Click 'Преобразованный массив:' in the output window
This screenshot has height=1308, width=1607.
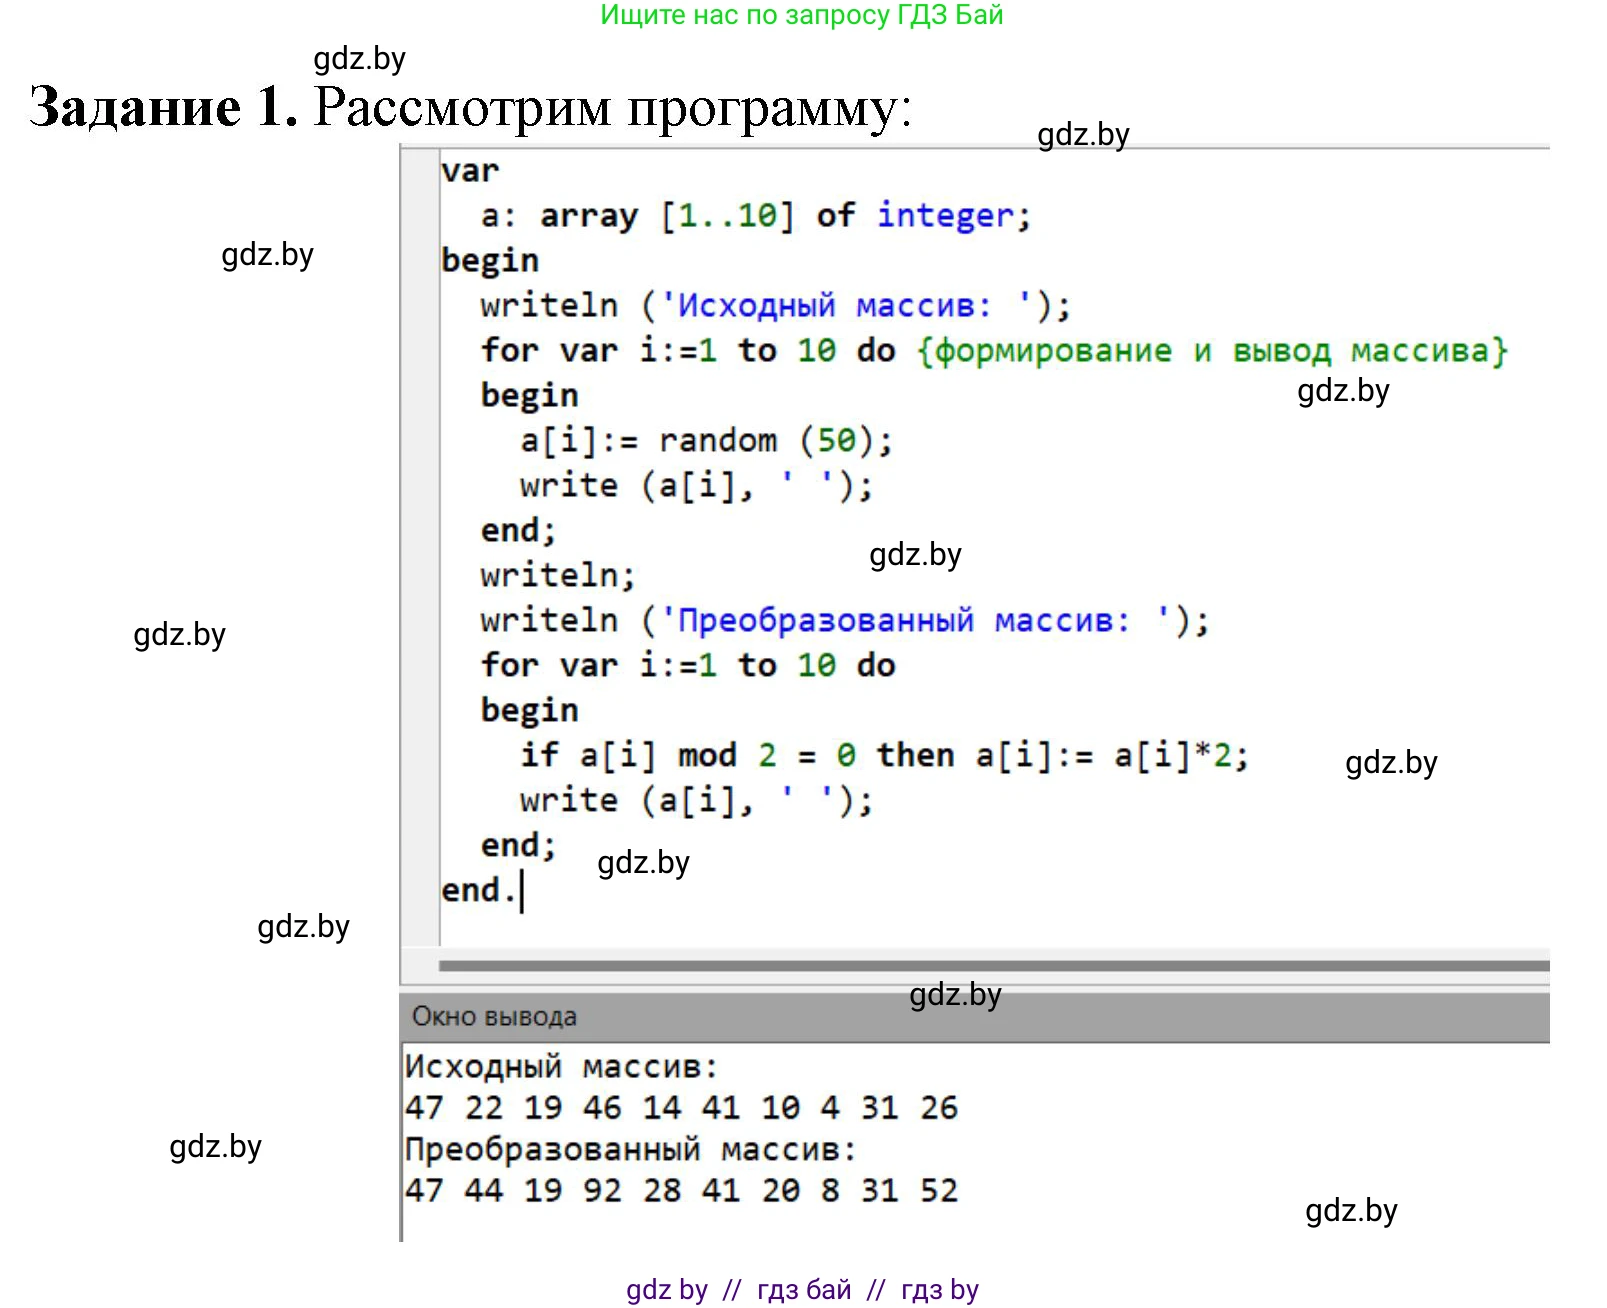[x=630, y=1150]
